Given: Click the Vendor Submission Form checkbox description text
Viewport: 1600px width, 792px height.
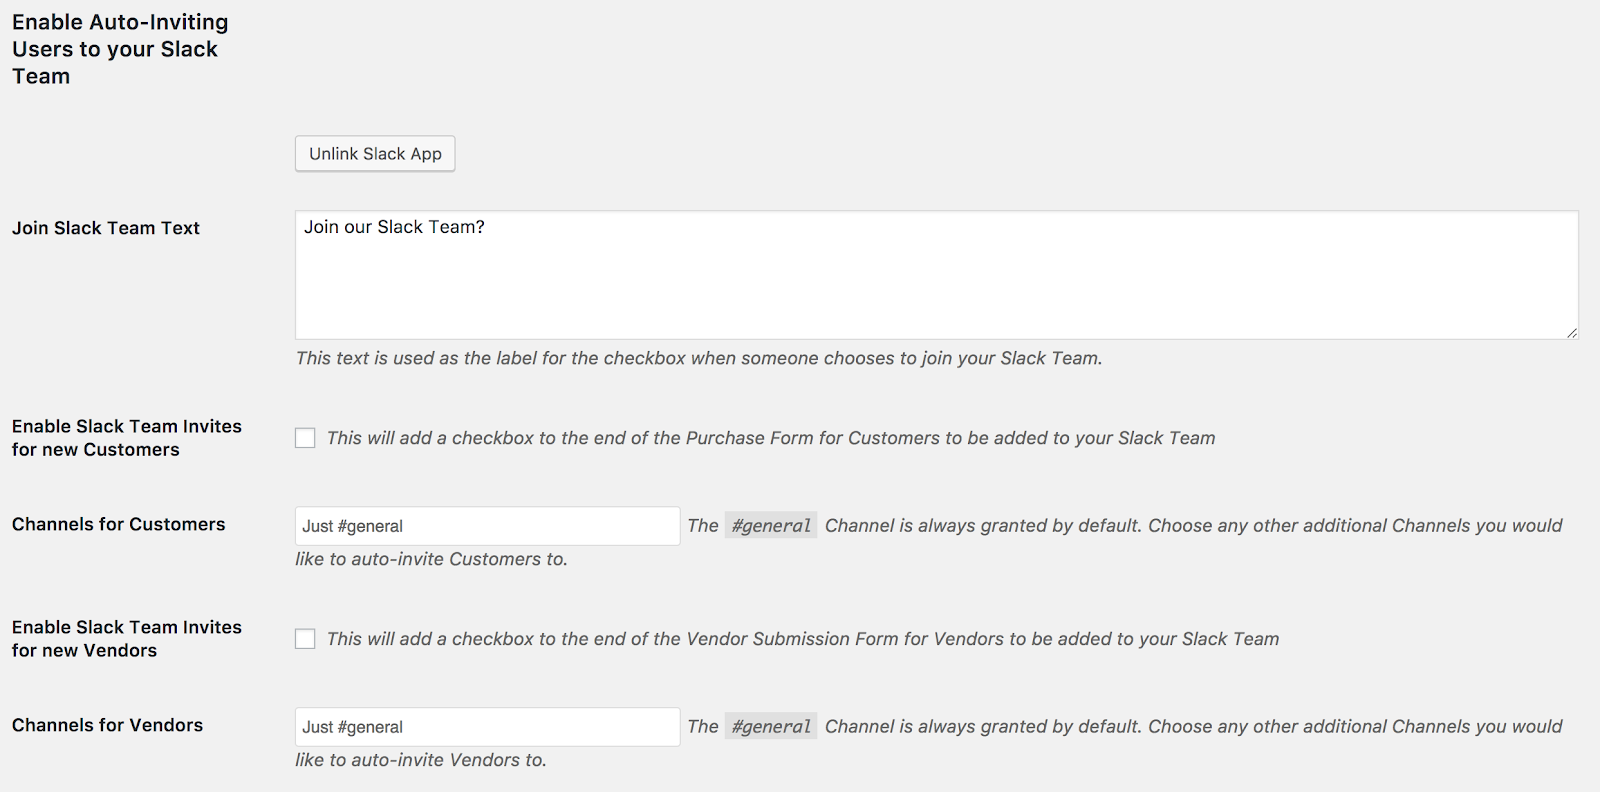Looking at the screenshot, I should pos(802,639).
